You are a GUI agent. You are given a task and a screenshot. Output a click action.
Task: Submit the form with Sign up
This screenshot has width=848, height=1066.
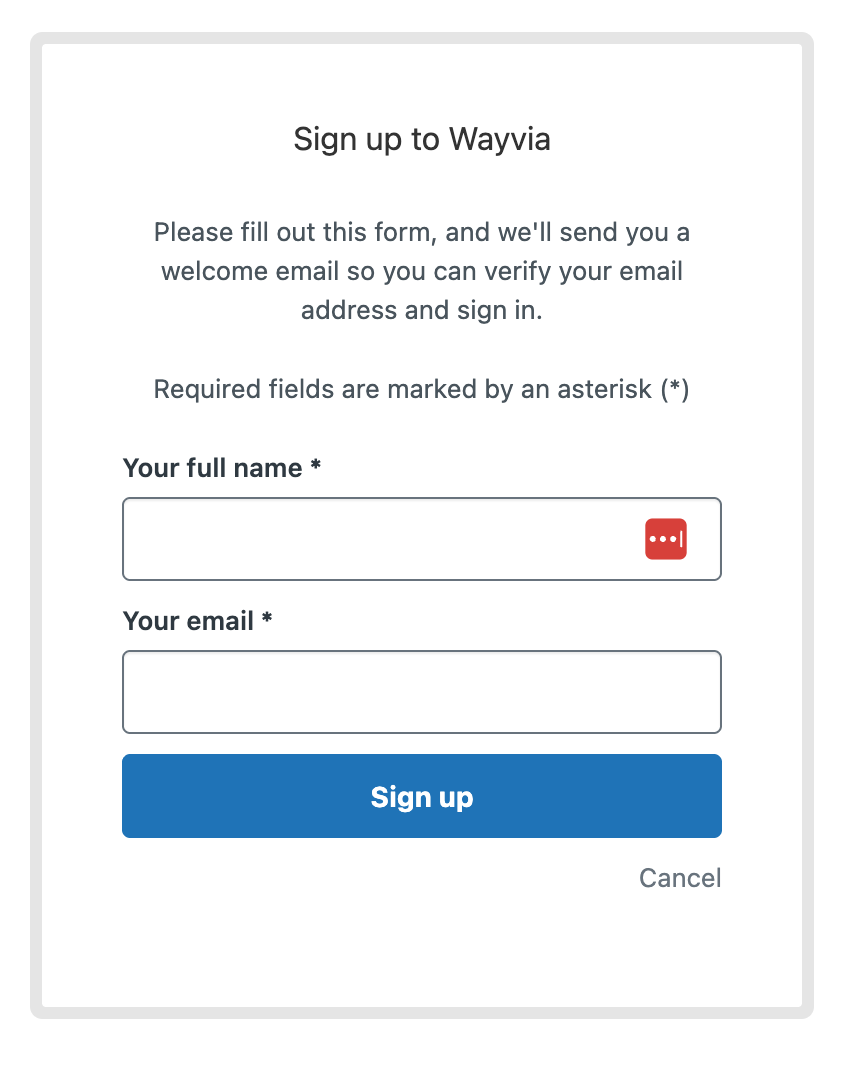coord(421,796)
